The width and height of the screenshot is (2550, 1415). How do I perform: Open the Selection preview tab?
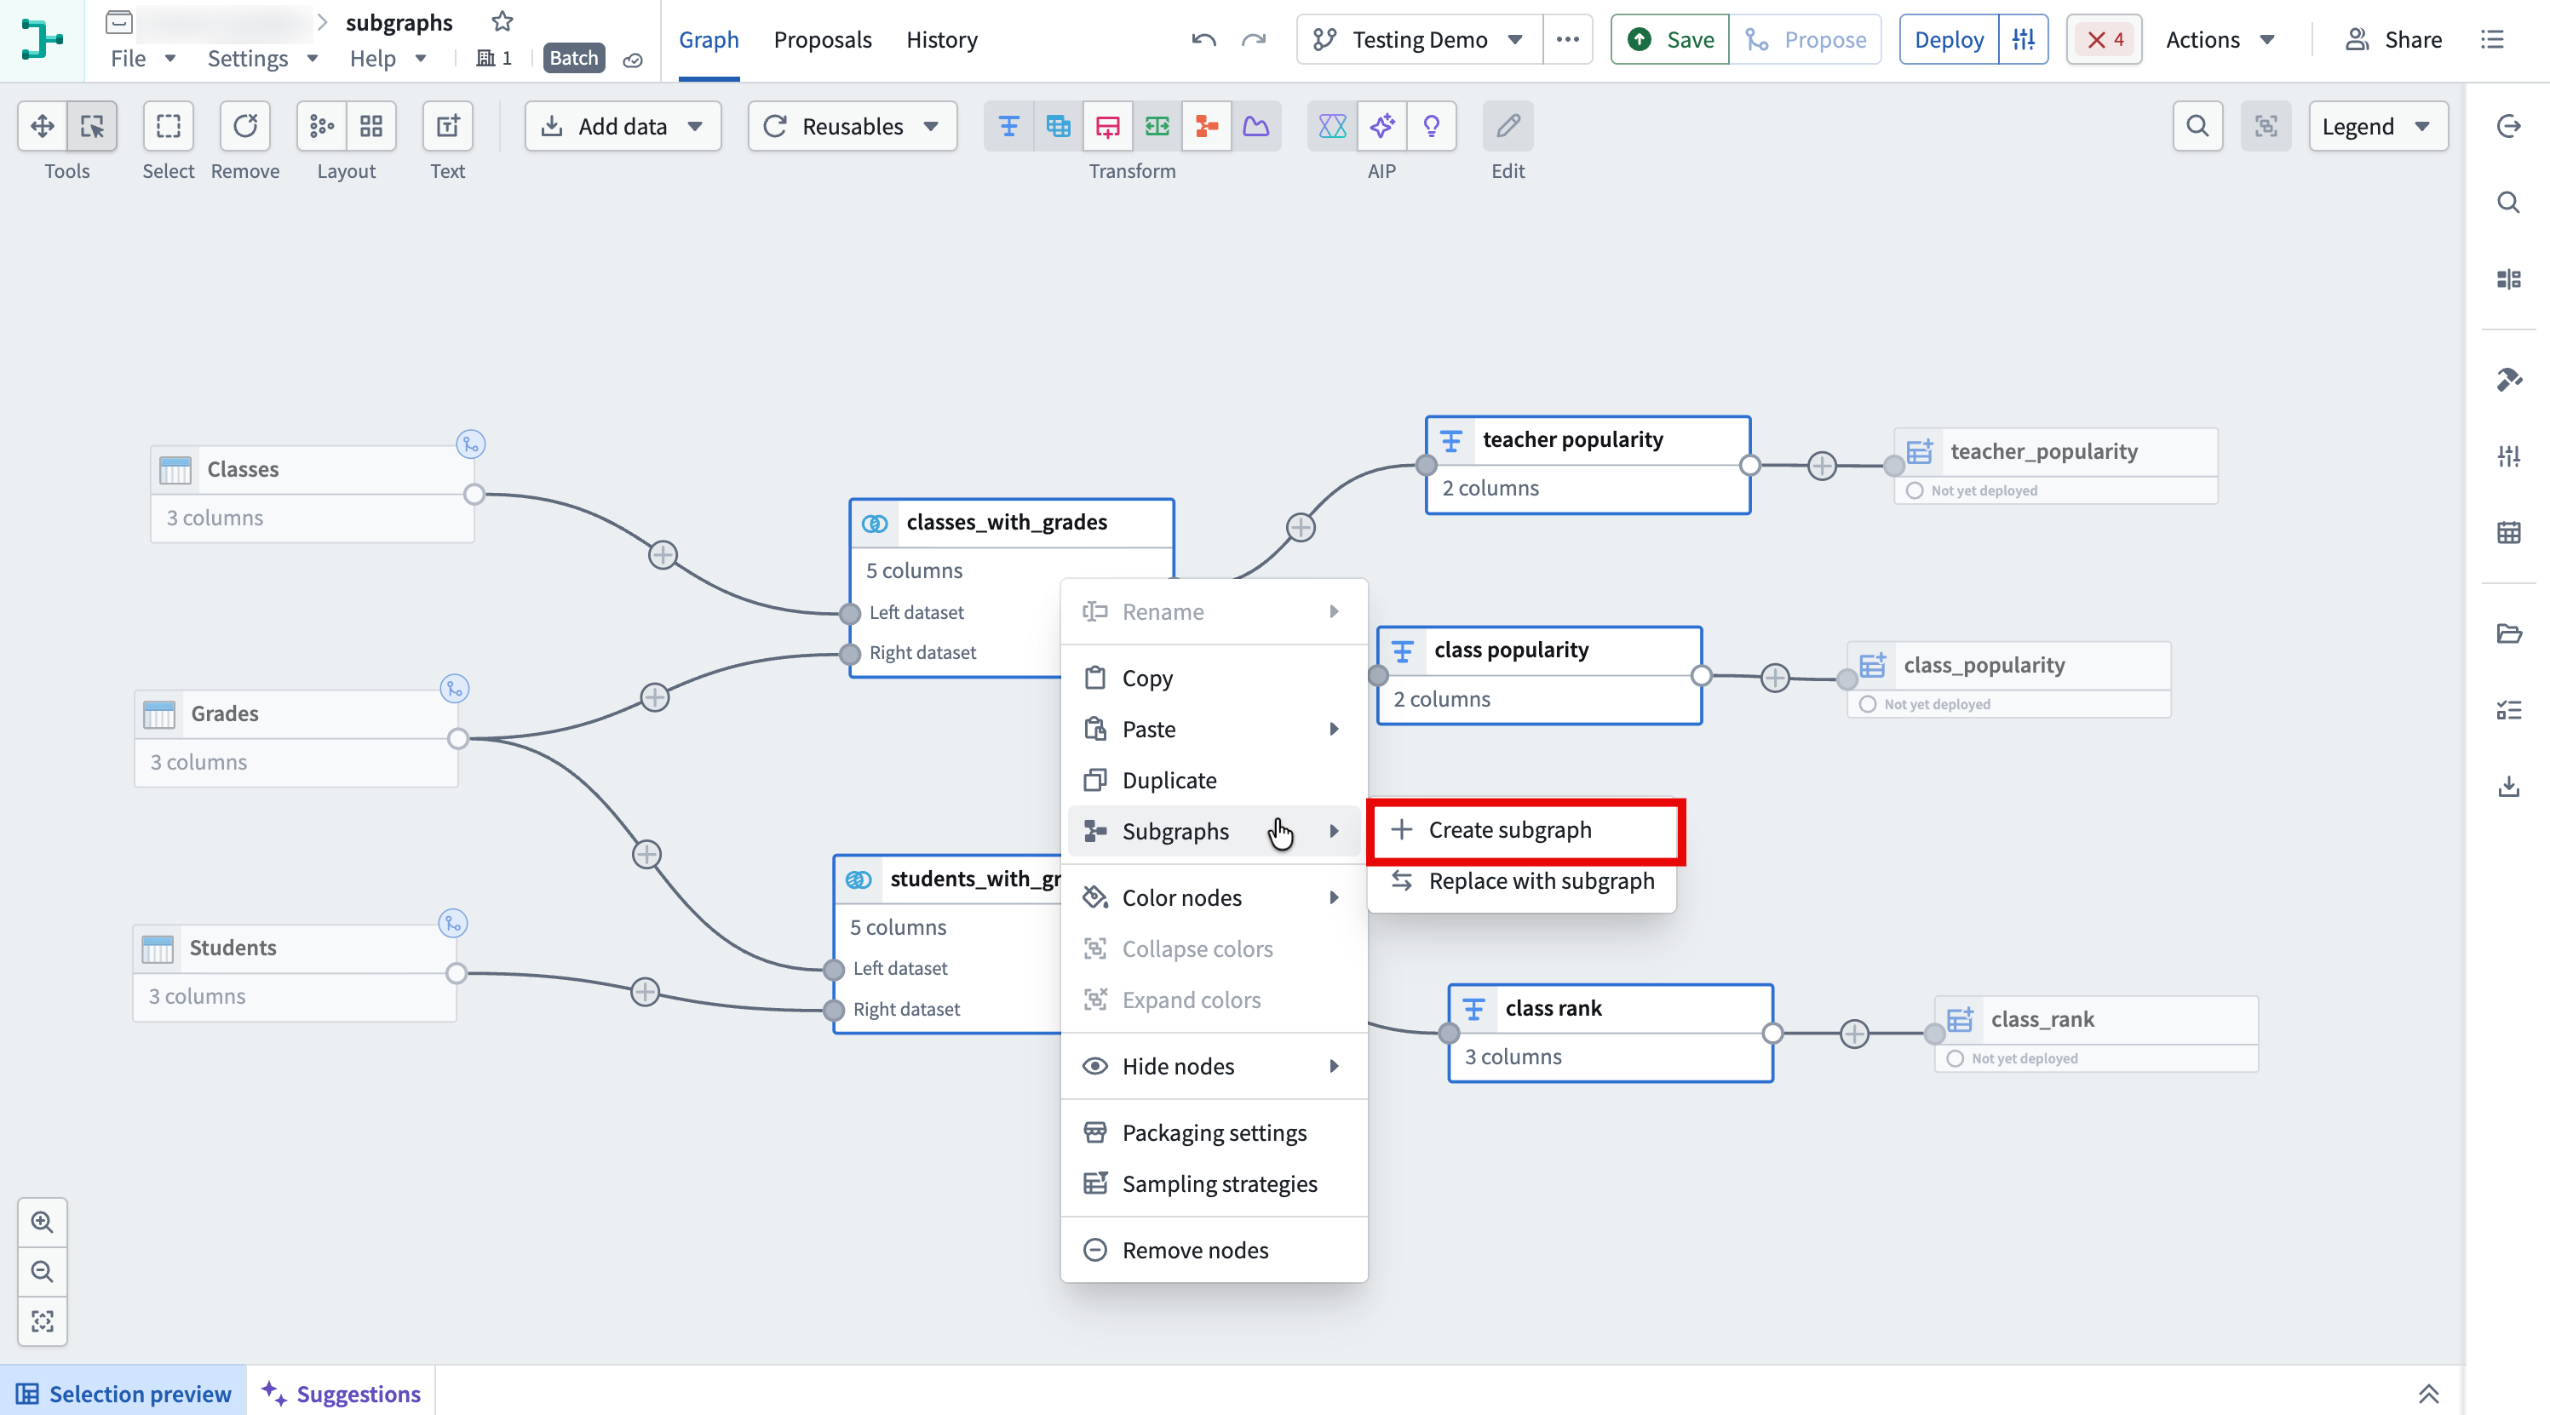pyautogui.click(x=123, y=1393)
